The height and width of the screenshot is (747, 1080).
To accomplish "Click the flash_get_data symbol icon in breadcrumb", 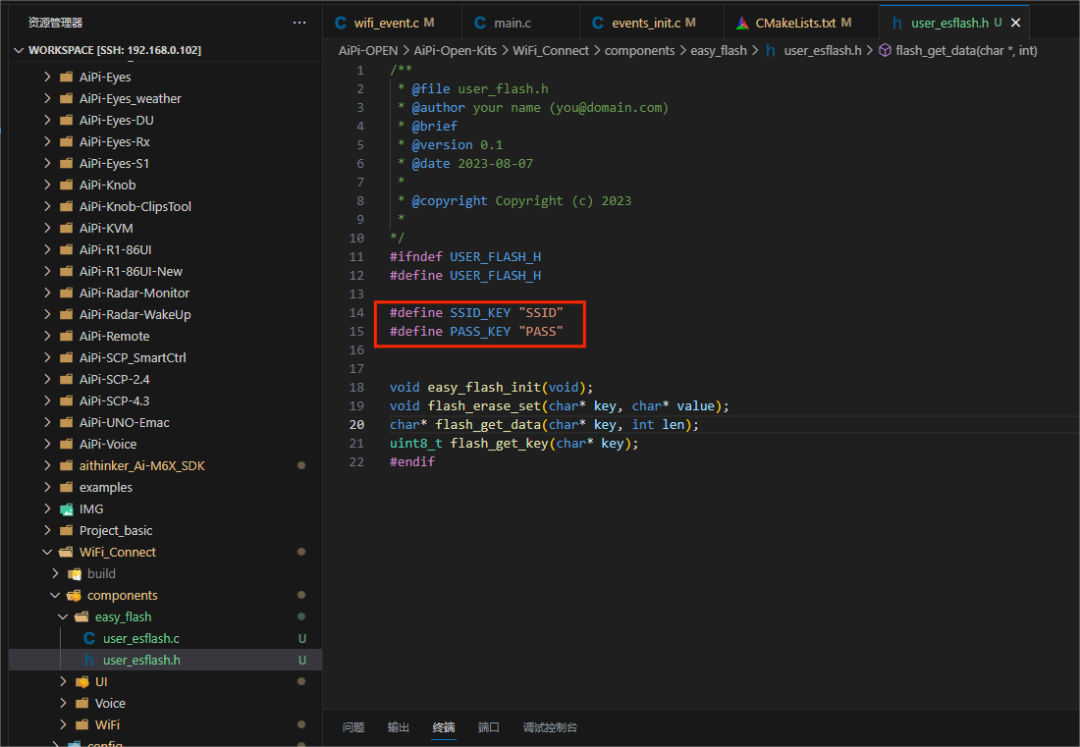I will click(884, 50).
